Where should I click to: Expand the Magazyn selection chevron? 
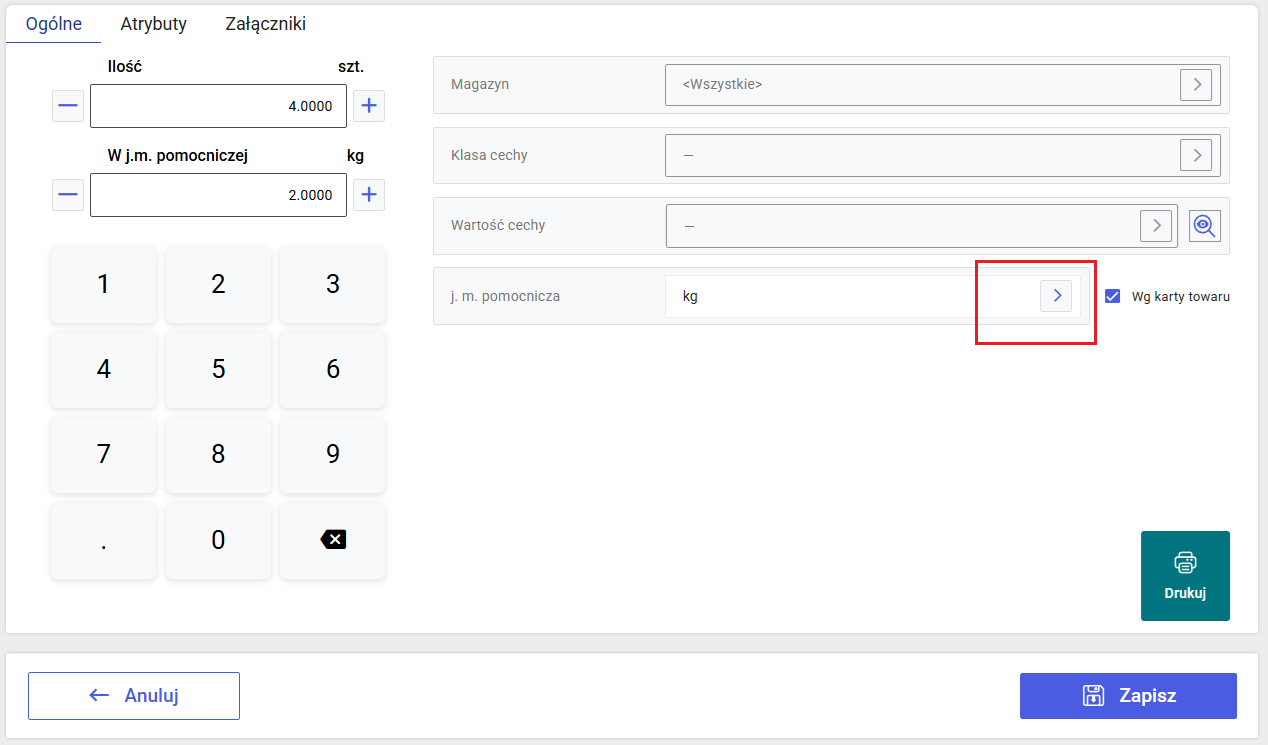(1196, 85)
